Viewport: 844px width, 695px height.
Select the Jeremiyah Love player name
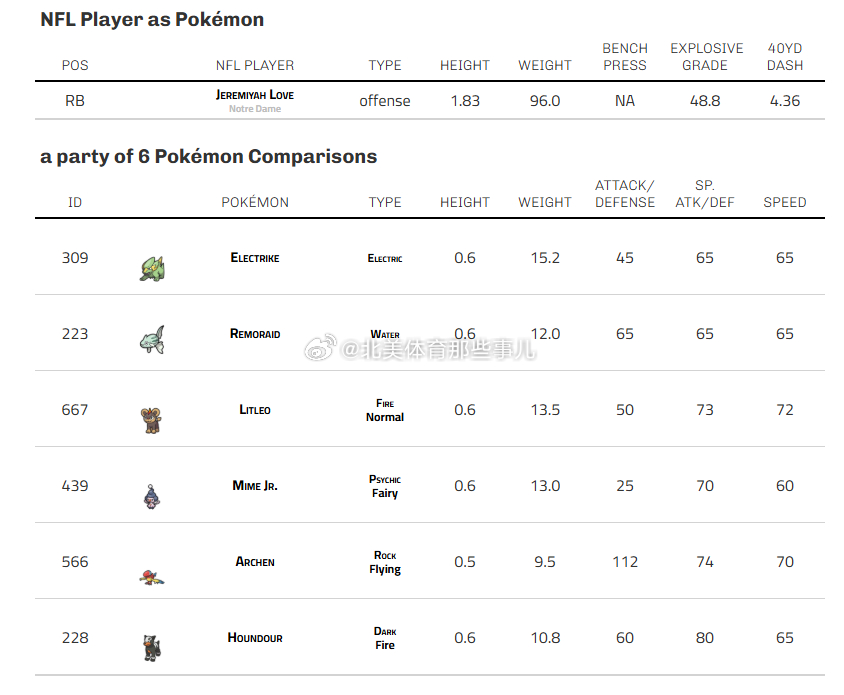255,95
